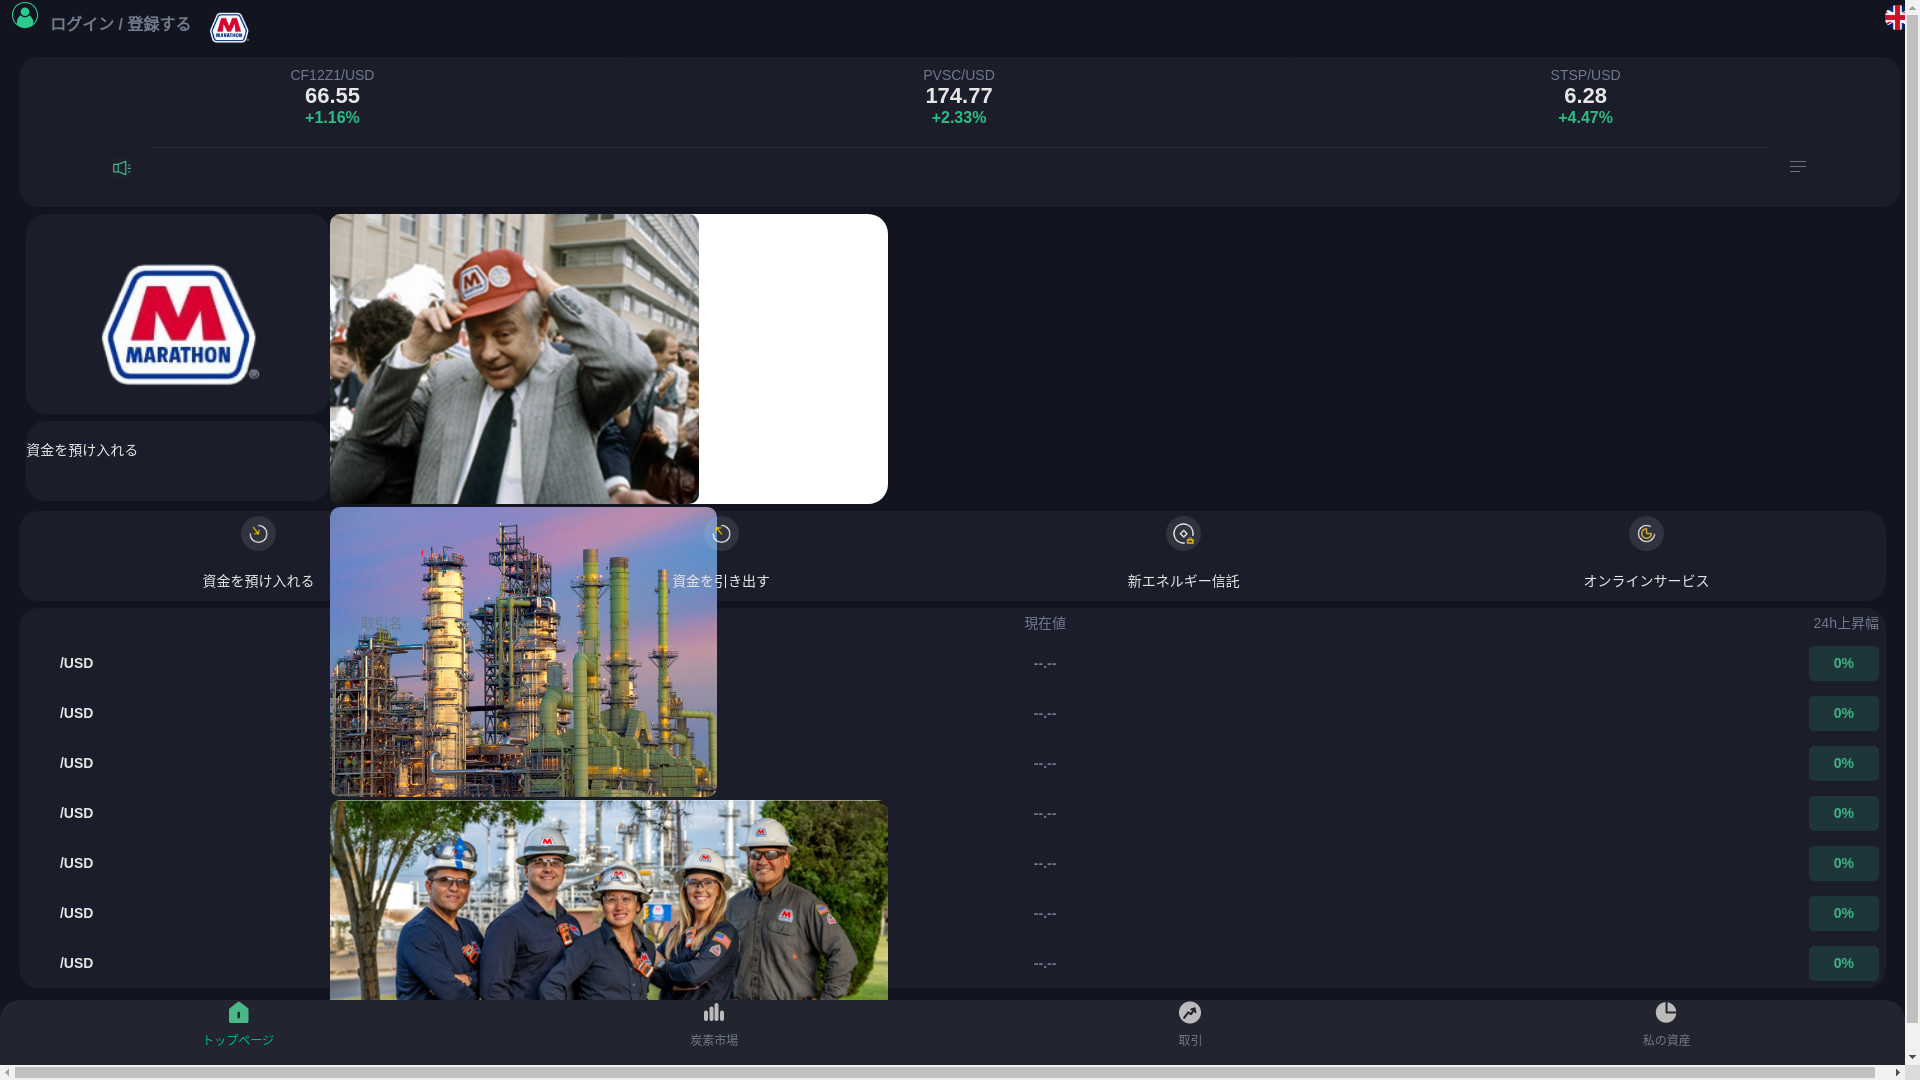1920x1080 pixels.
Task: Open the STSP/USD ticker quote
Action: tap(1585, 97)
